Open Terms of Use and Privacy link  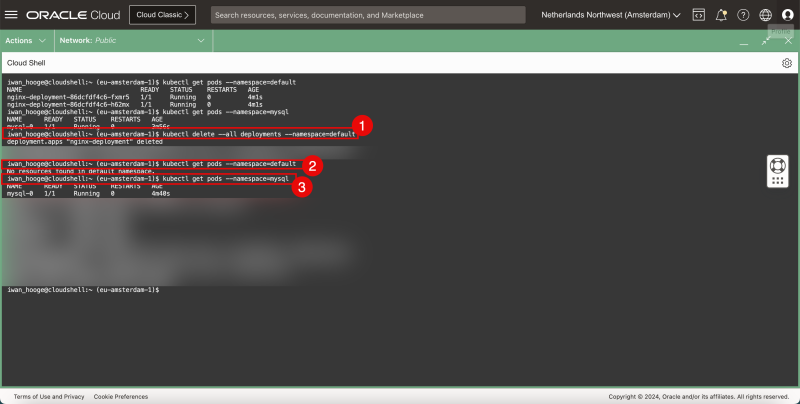point(49,396)
